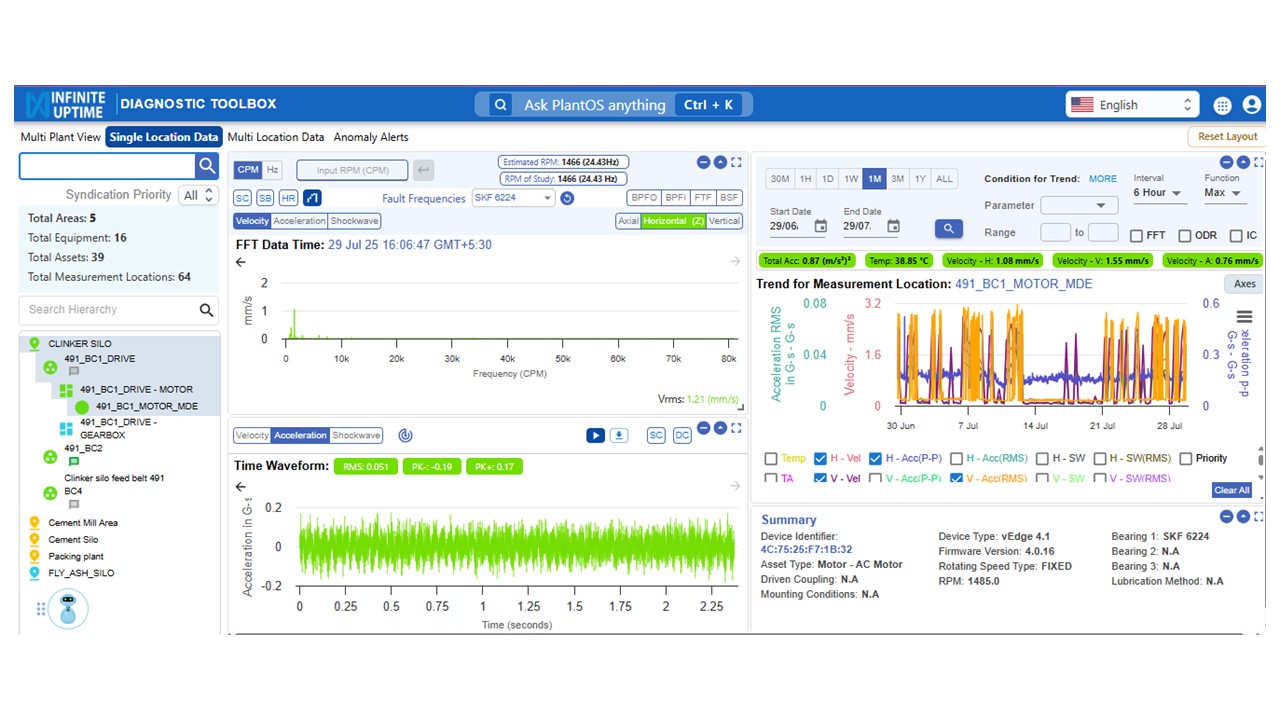Open the Start Date calendar picker

coord(820,227)
